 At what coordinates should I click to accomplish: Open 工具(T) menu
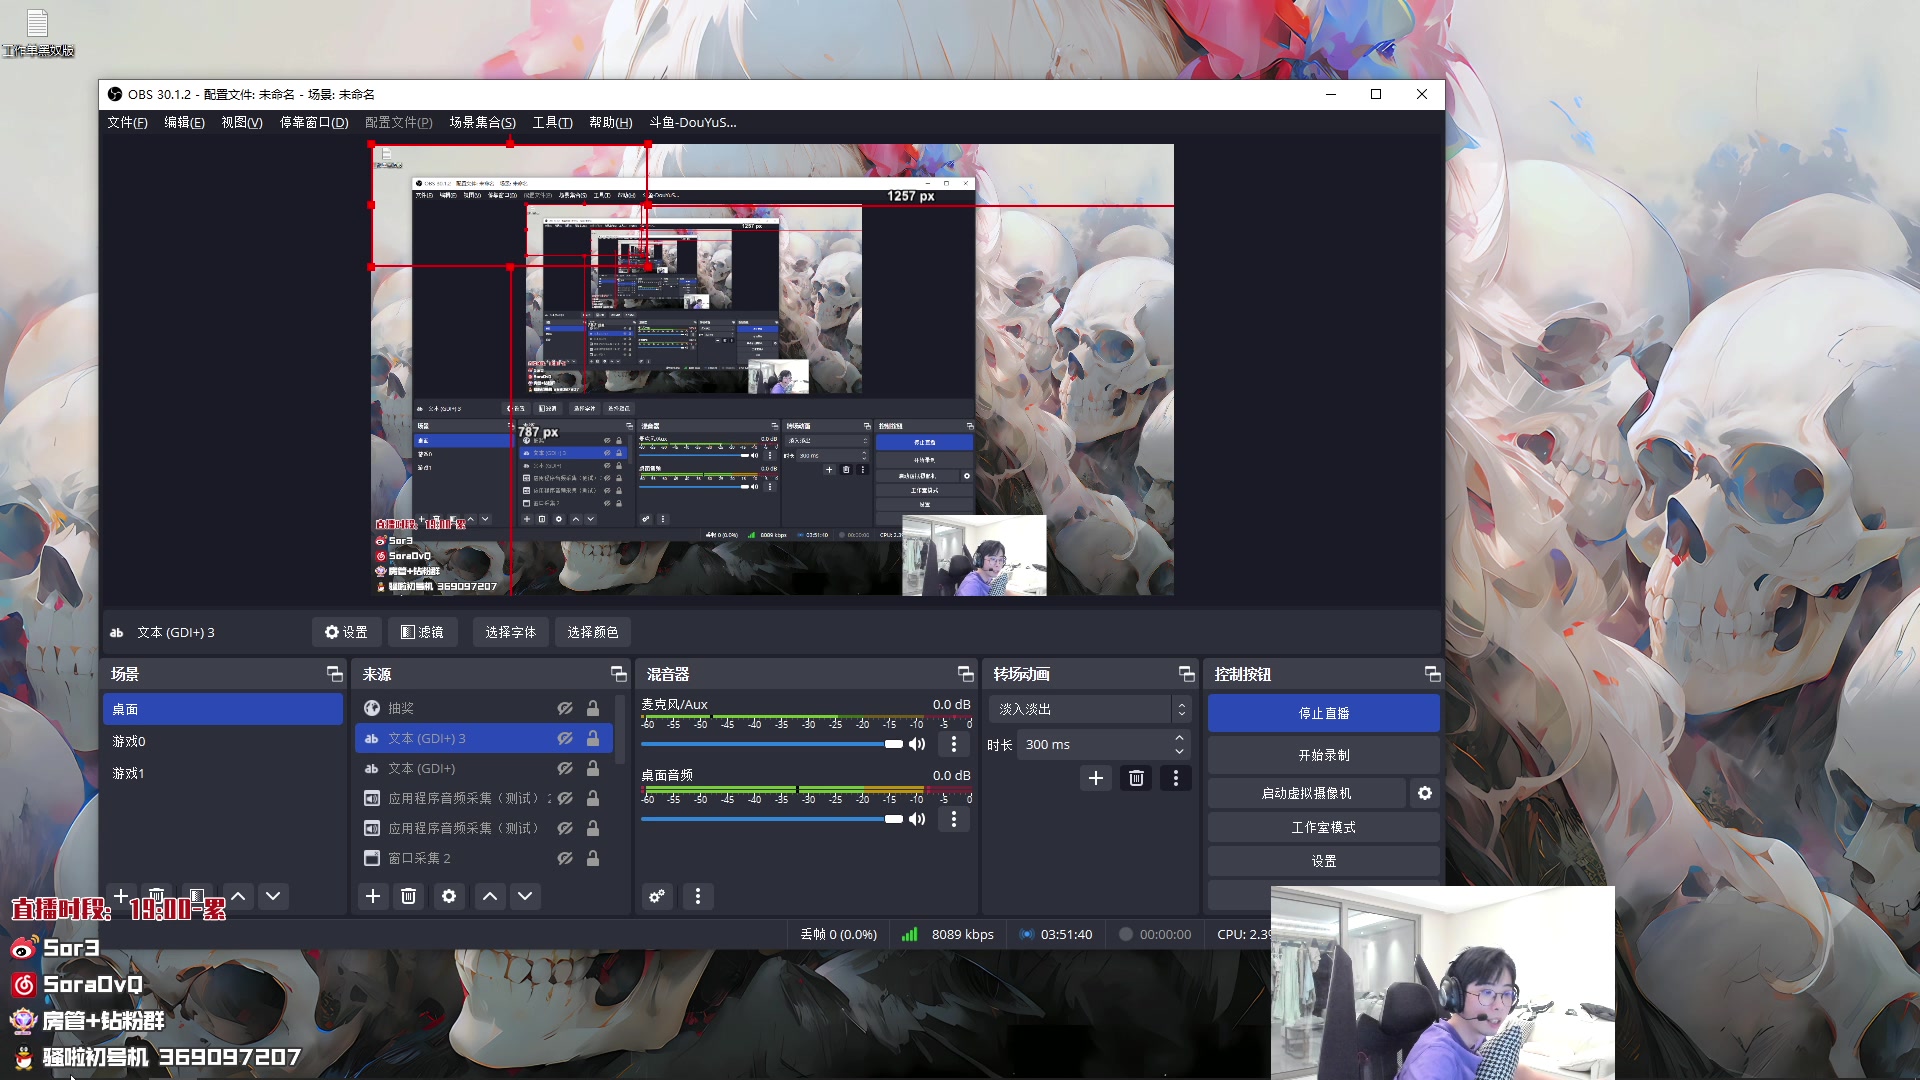(x=552, y=122)
